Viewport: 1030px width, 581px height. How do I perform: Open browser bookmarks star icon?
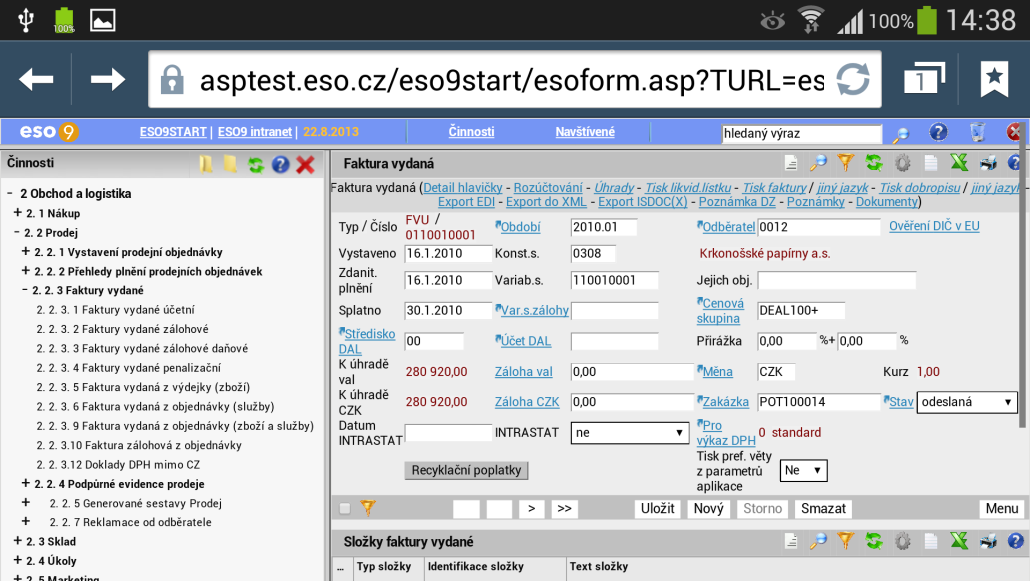pyautogui.click(x=995, y=79)
